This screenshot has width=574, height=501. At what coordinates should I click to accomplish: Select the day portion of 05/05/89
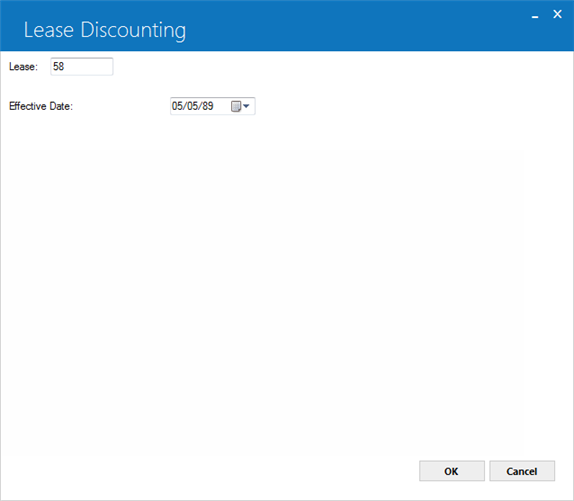pos(192,106)
